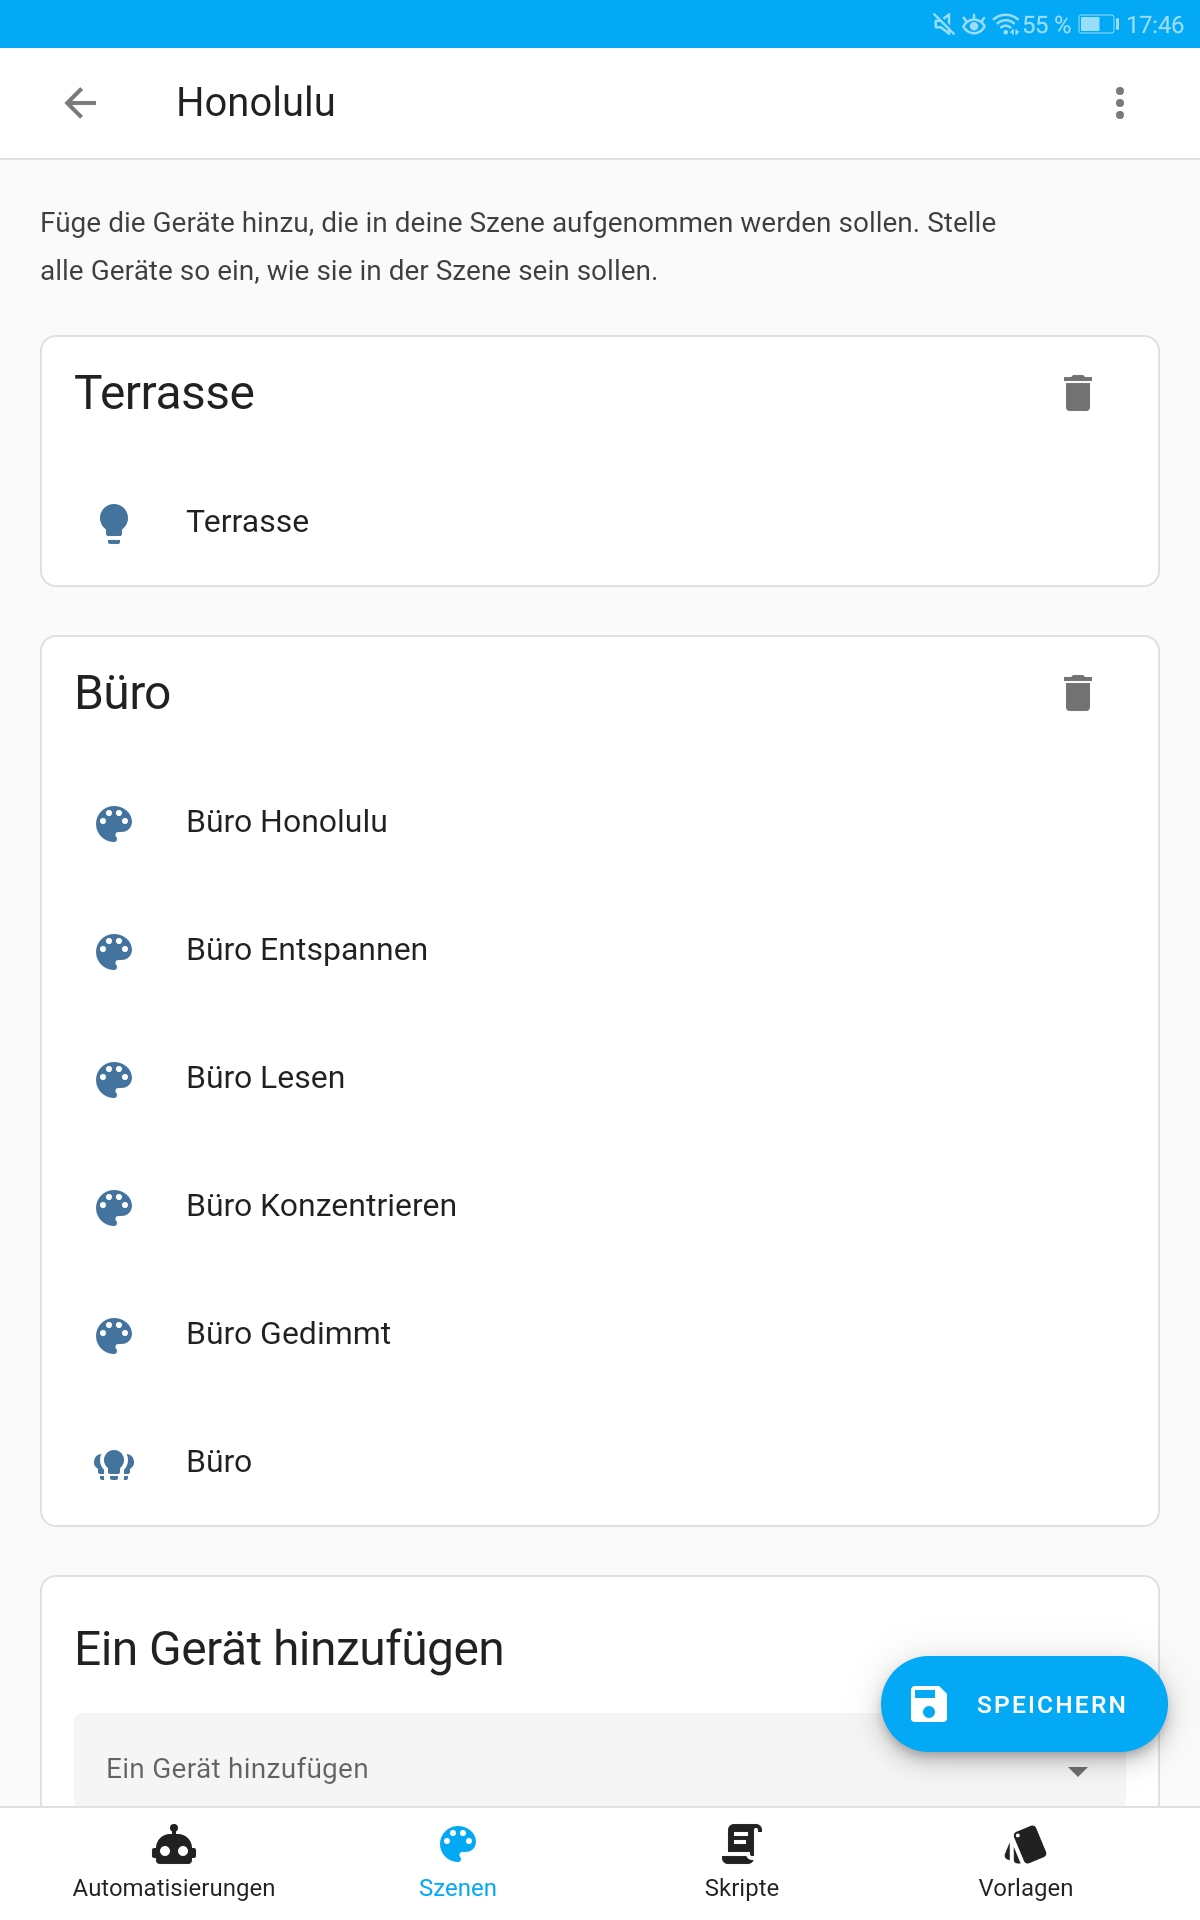Open the Vorlagen tab
The width and height of the screenshot is (1200, 1920).
coord(1025,1861)
